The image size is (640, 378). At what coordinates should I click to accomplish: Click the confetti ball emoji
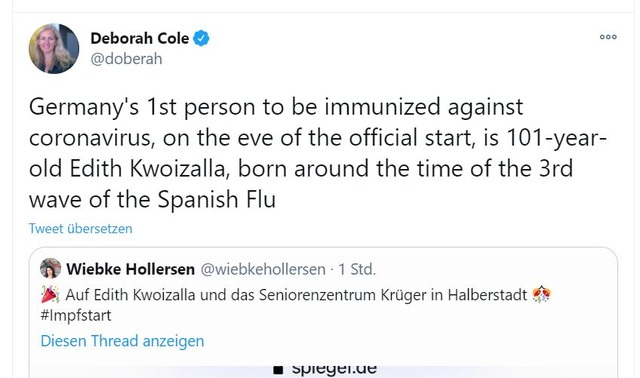pos(542,294)
